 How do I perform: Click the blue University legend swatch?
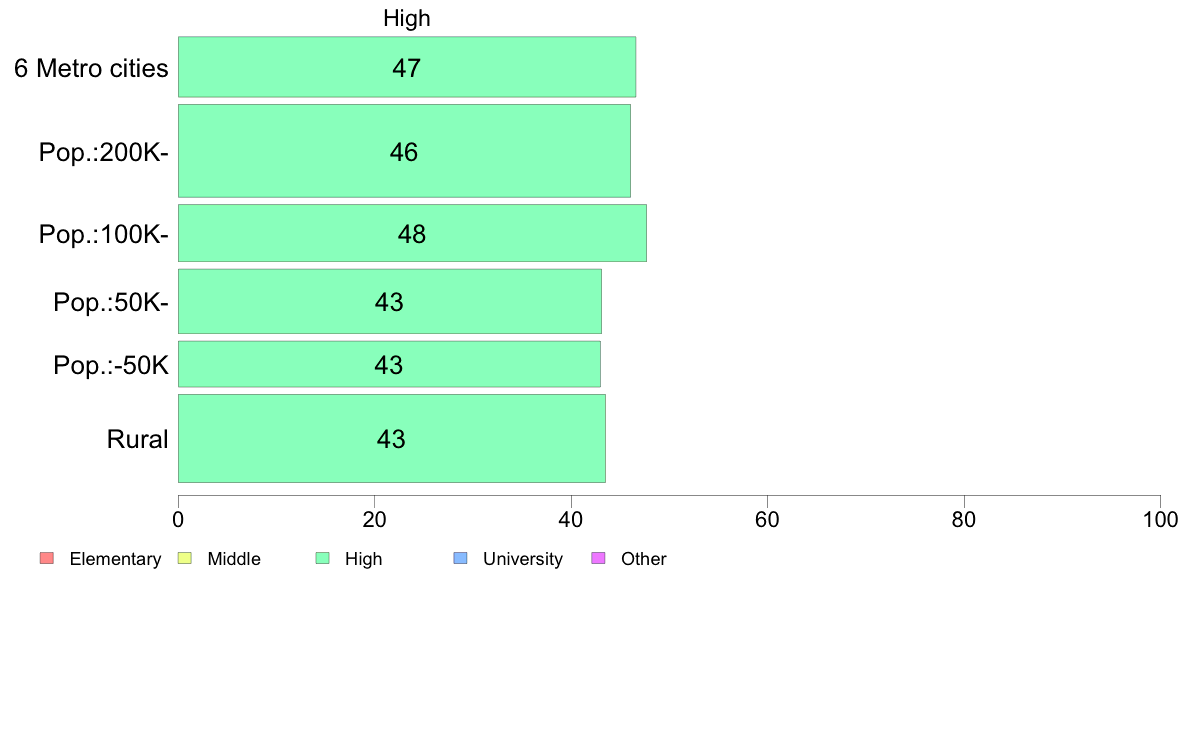pyautogui.click(x=460, y=559)
